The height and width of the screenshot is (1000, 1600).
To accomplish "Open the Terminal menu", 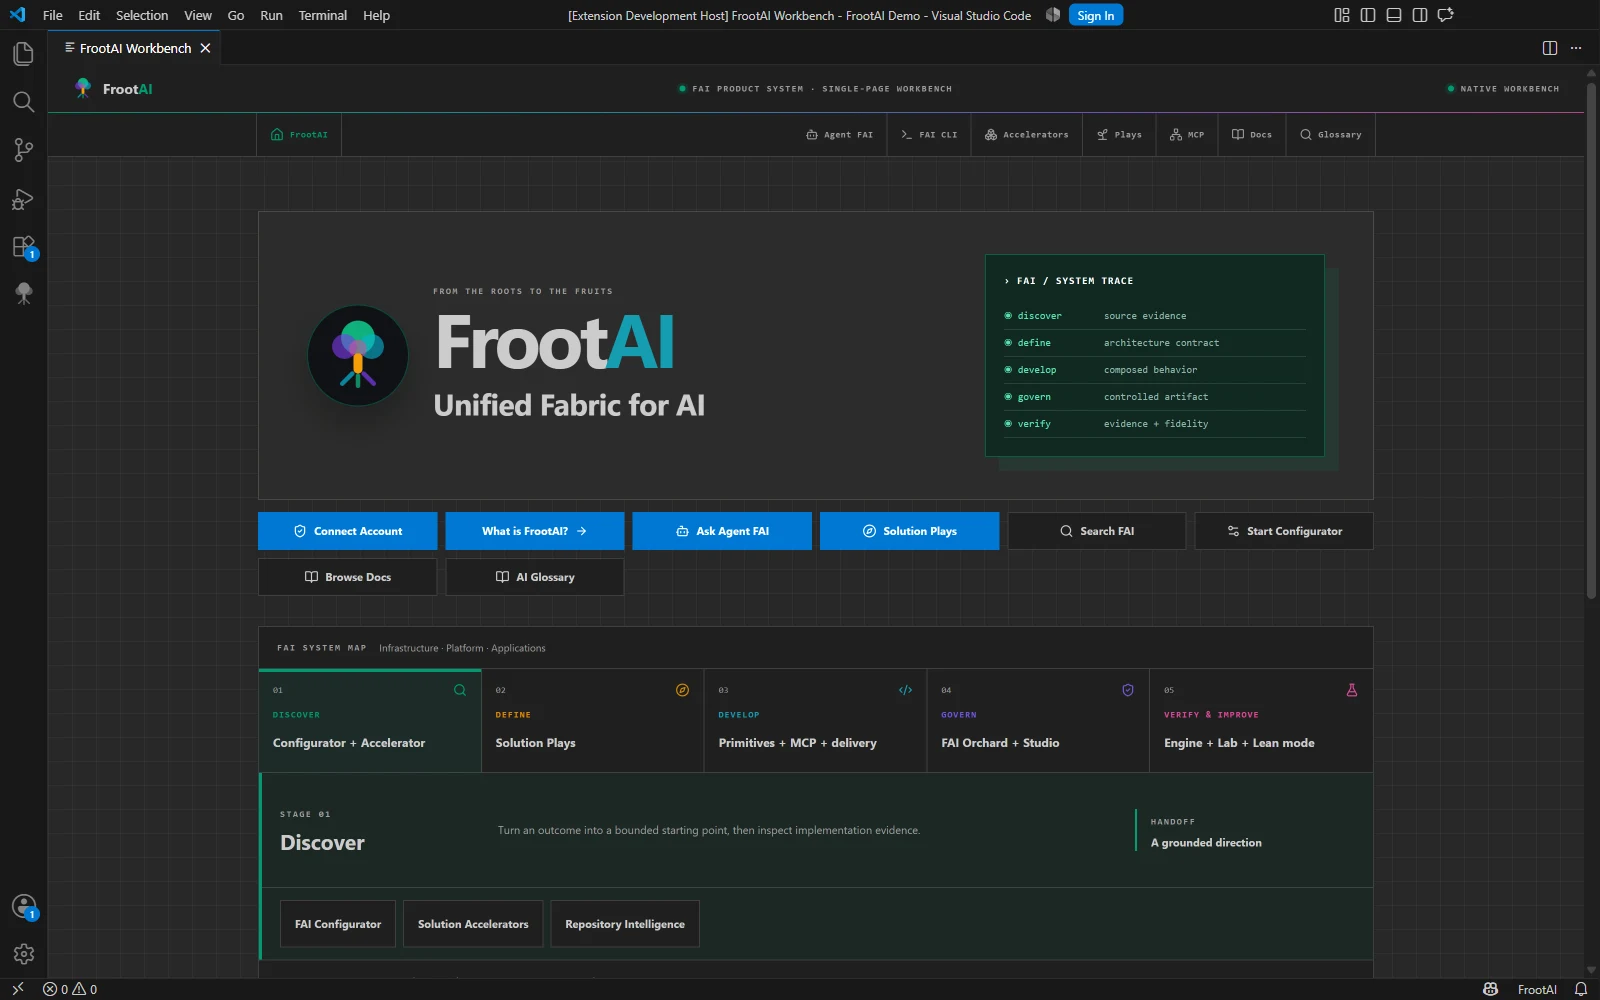I will (323, 15).
